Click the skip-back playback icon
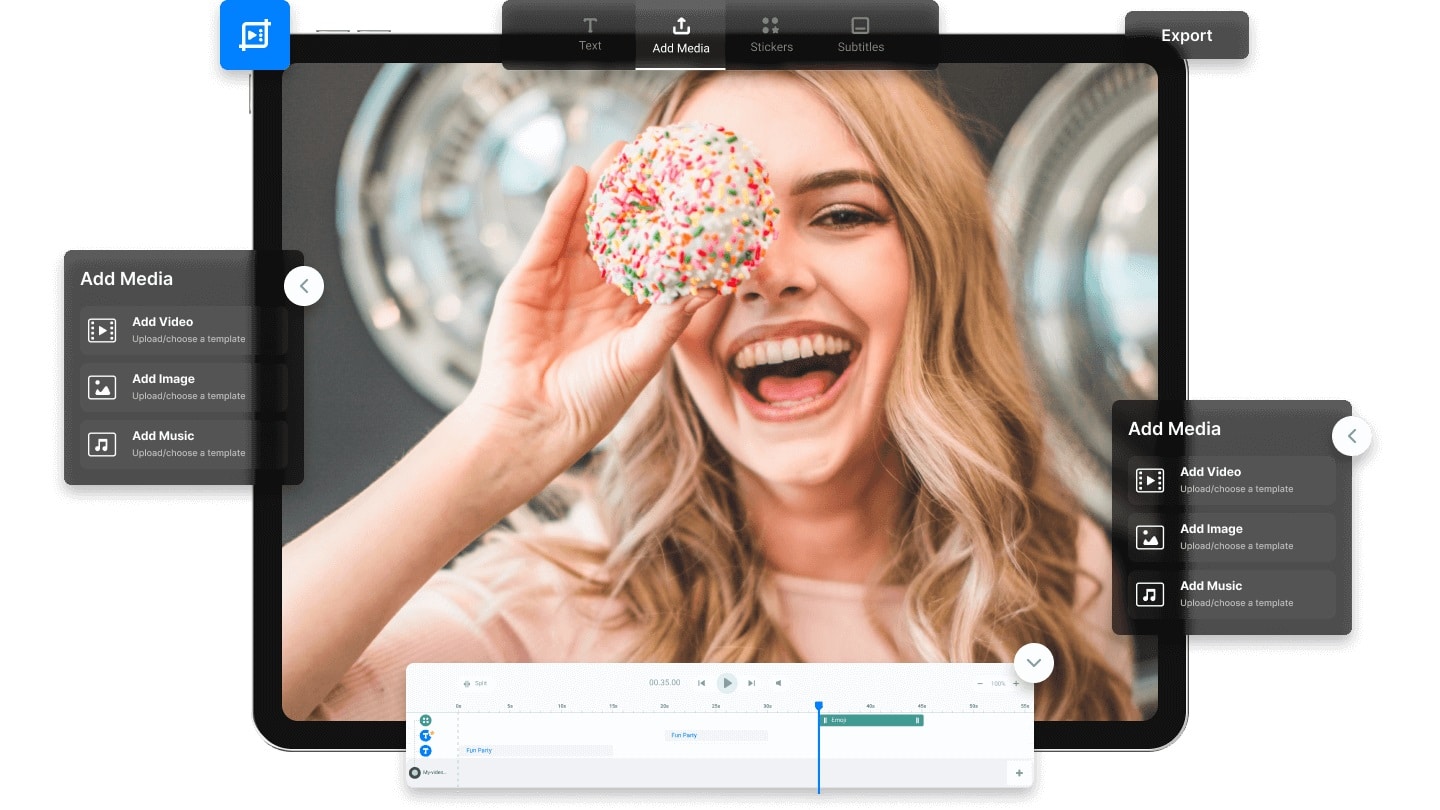Image resolution: width=1440 pixels, height=810 pixels. point(702,683)
